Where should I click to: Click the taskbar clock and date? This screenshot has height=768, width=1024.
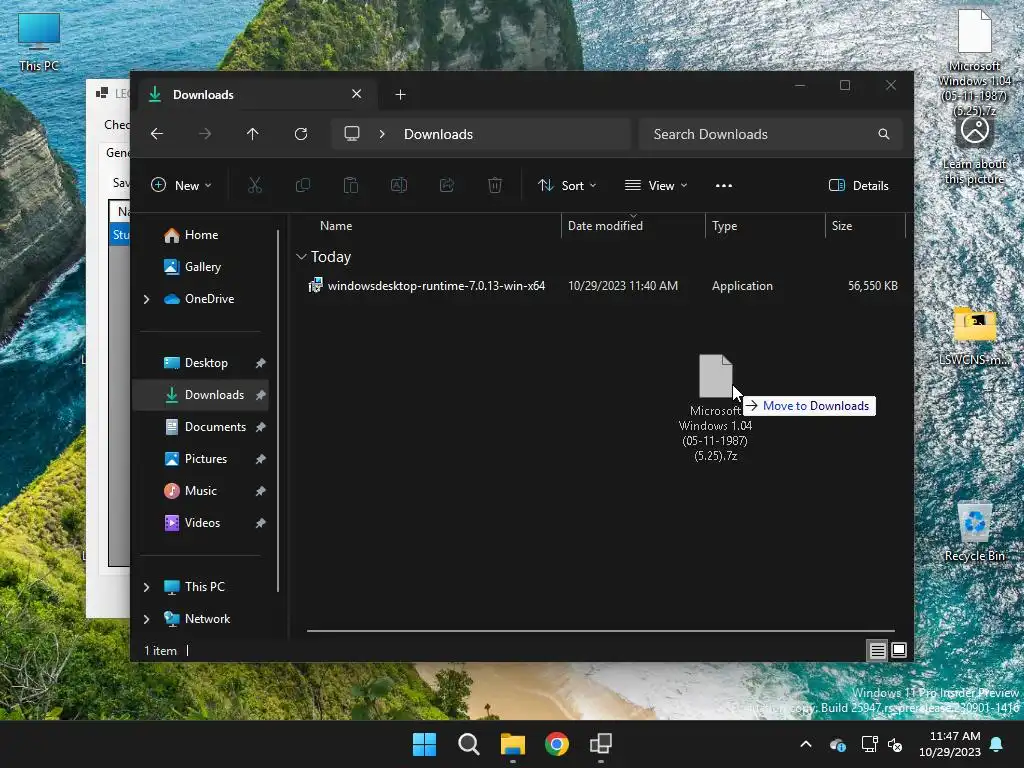(x=950, y=744)
